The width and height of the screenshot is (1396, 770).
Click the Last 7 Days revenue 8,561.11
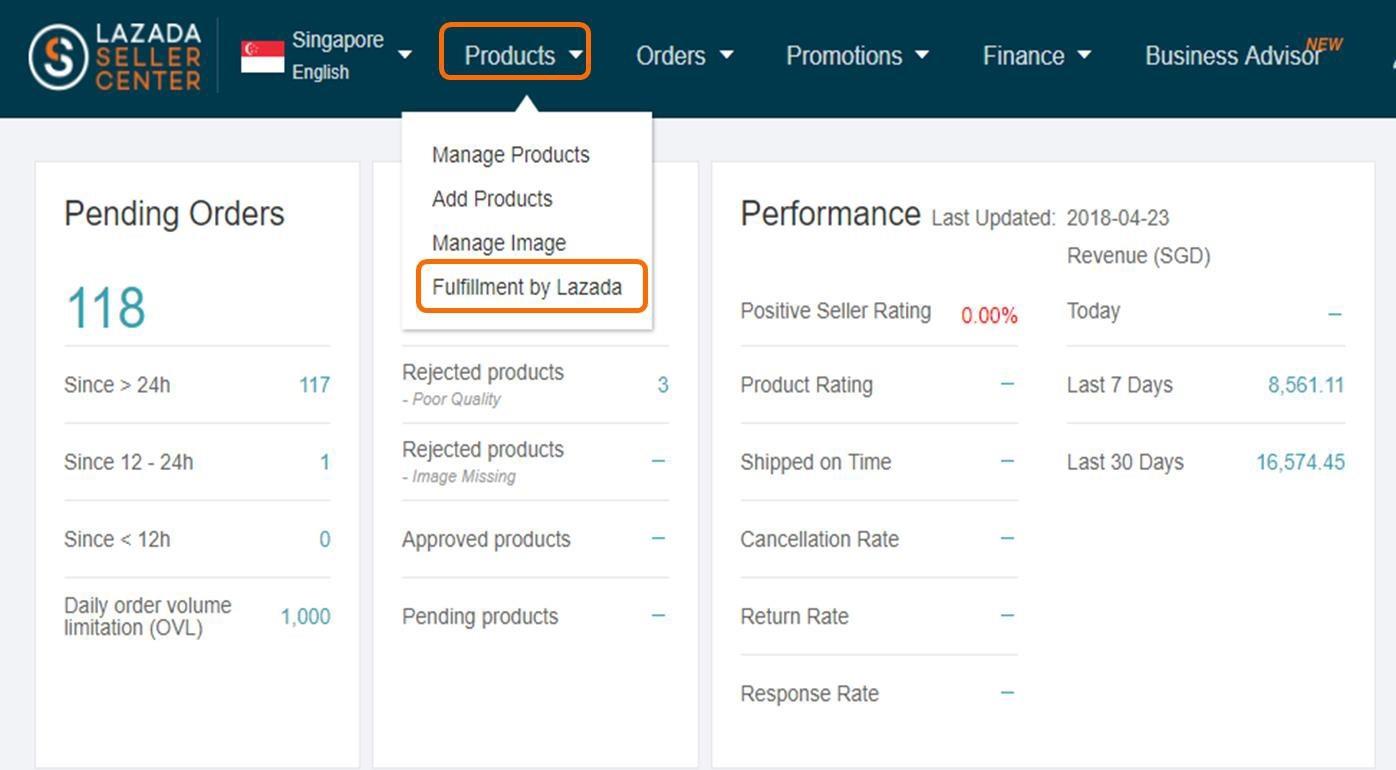tap(1306, 385)
